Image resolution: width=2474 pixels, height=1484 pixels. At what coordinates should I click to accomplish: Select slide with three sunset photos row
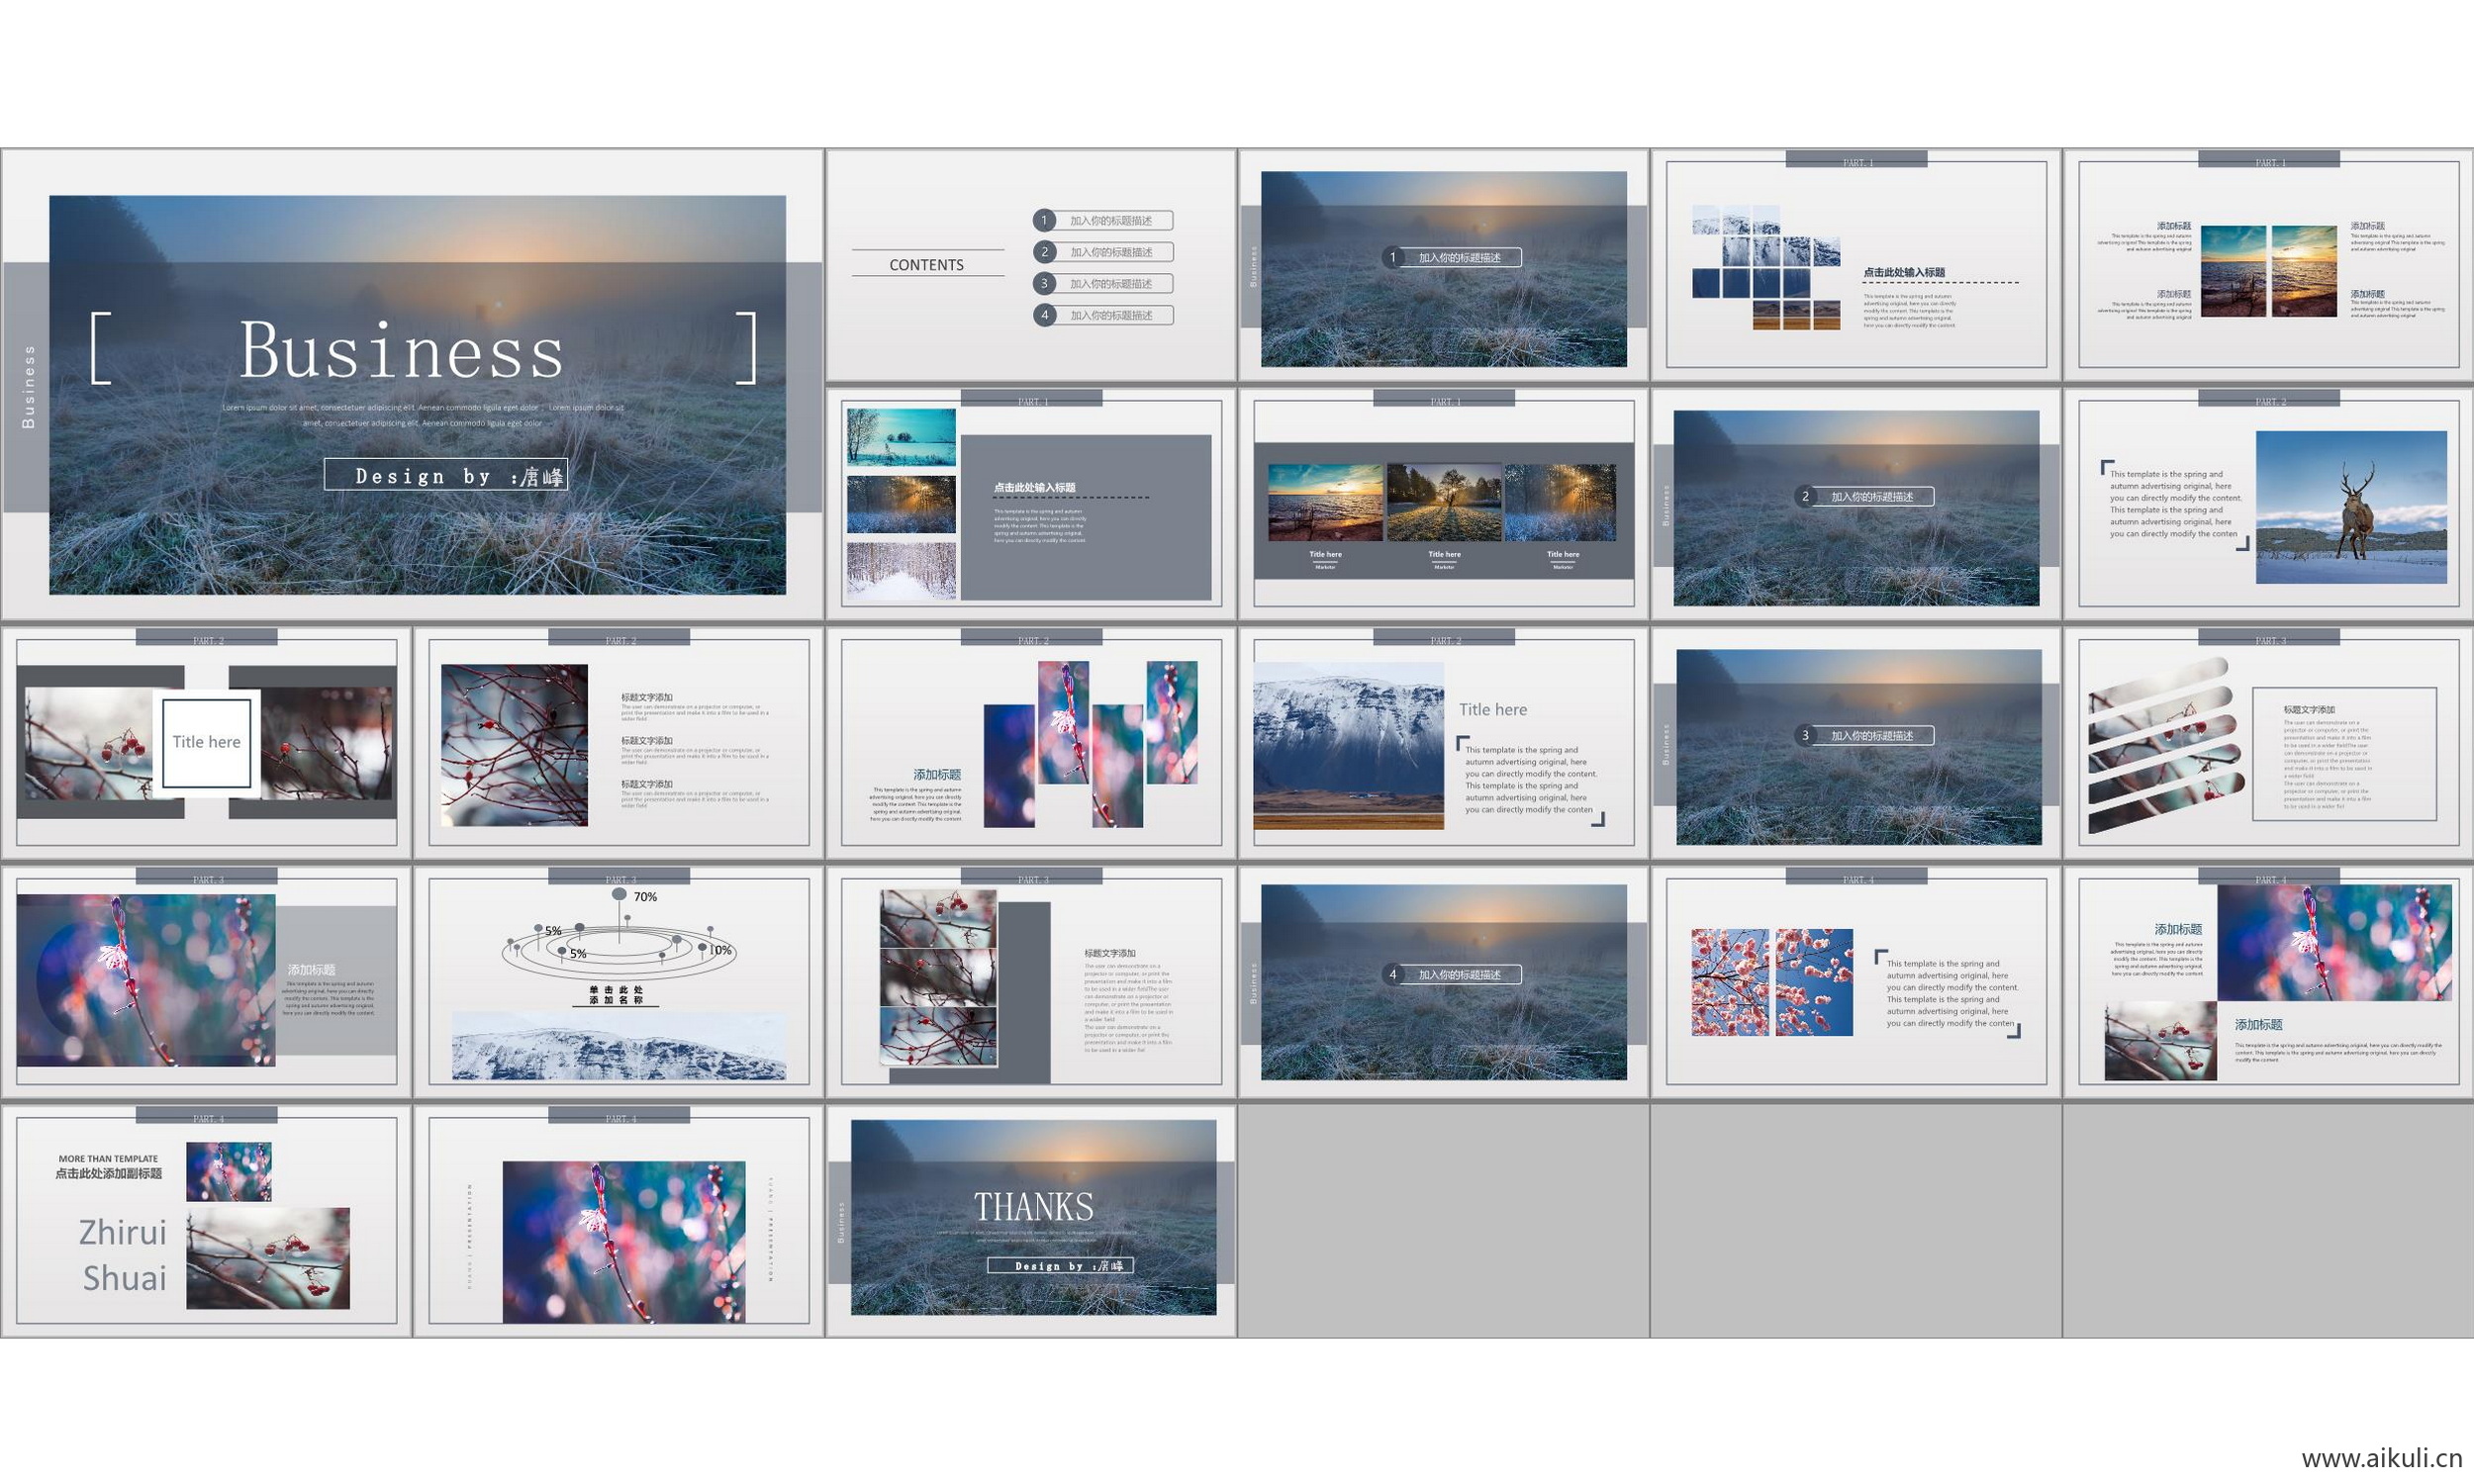coord(1443,505)
